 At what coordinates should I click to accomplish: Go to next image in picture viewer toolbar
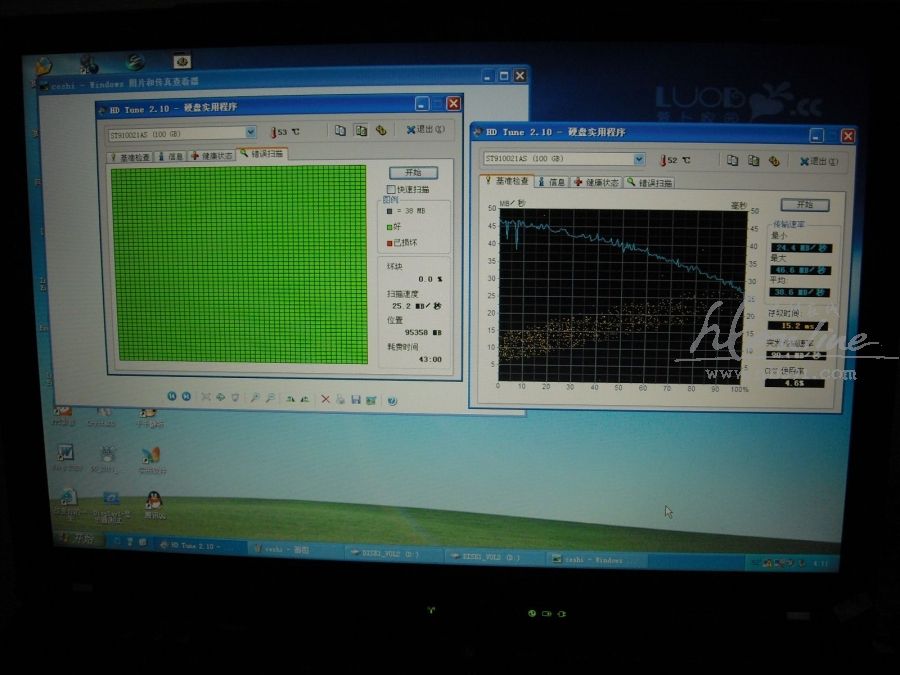point(187,397)
